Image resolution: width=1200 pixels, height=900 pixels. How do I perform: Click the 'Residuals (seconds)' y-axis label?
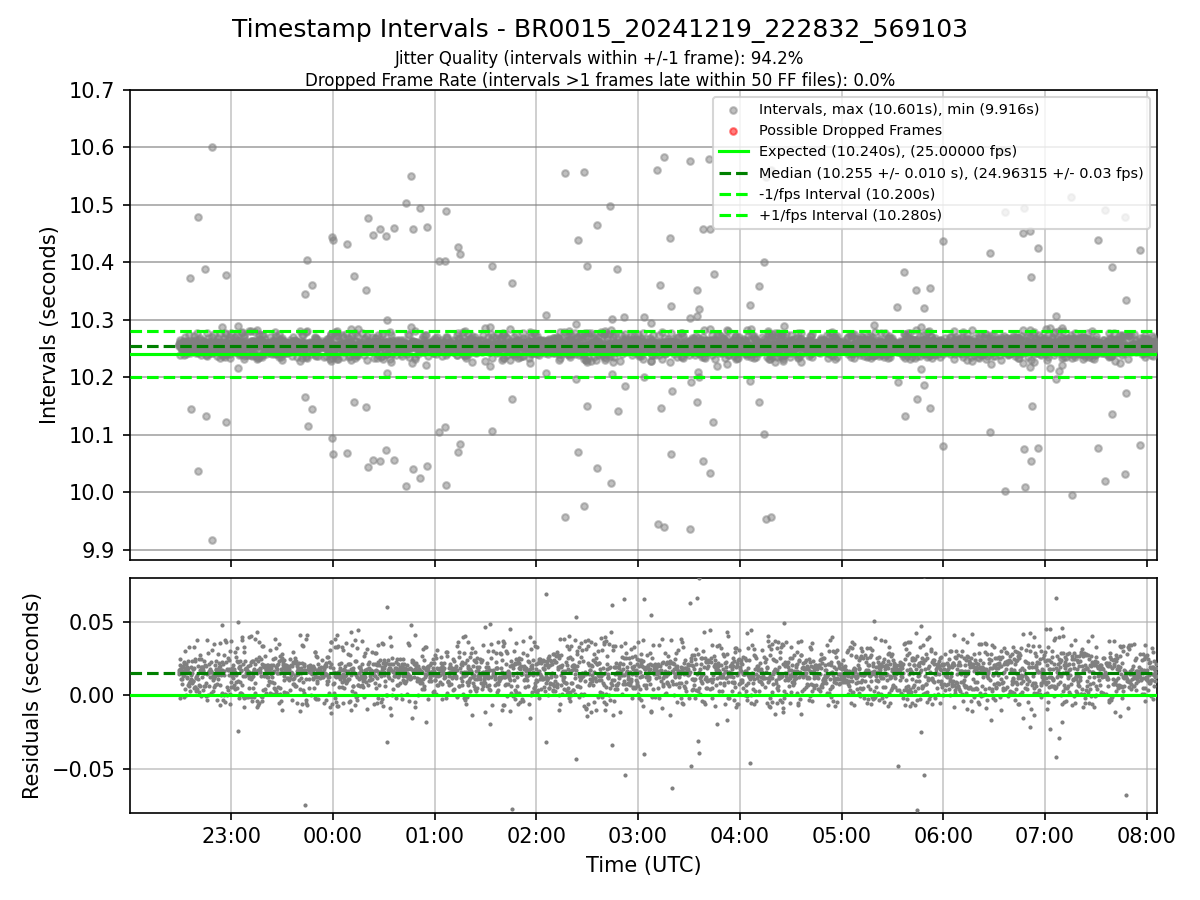point(31,696)
